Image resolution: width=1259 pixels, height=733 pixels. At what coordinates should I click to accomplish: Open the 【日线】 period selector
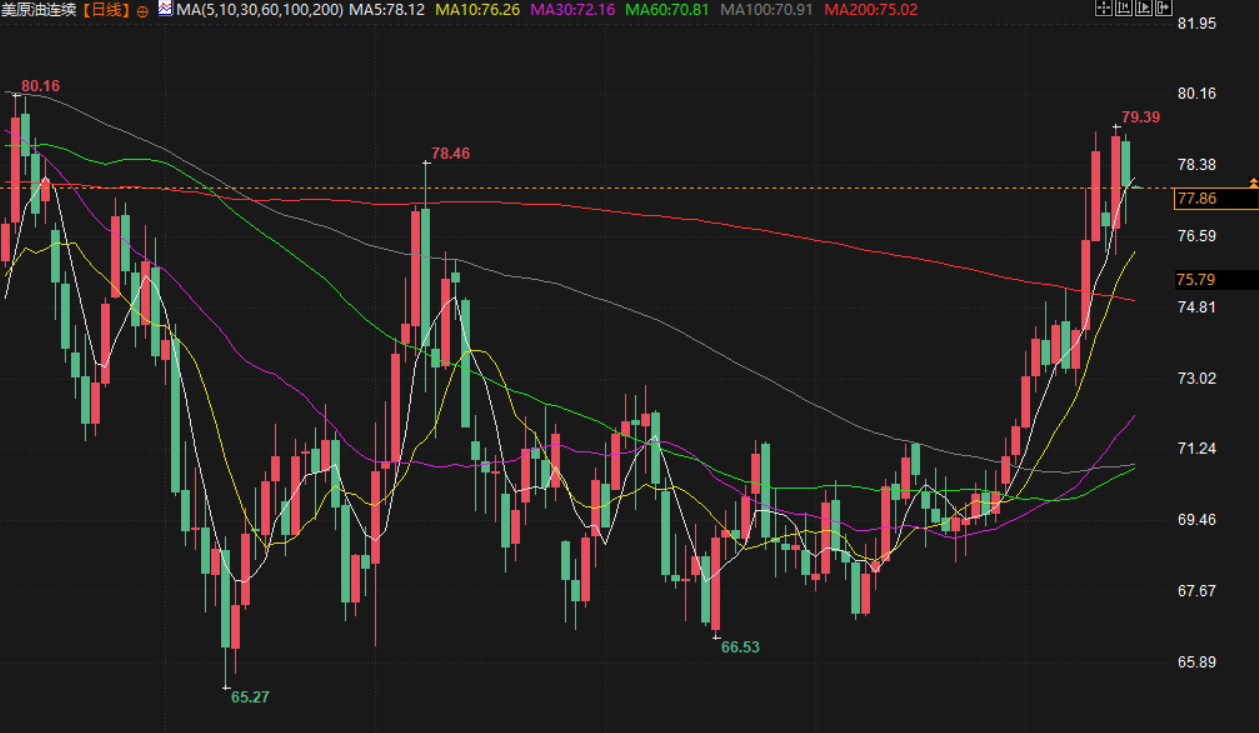[106, 9]
